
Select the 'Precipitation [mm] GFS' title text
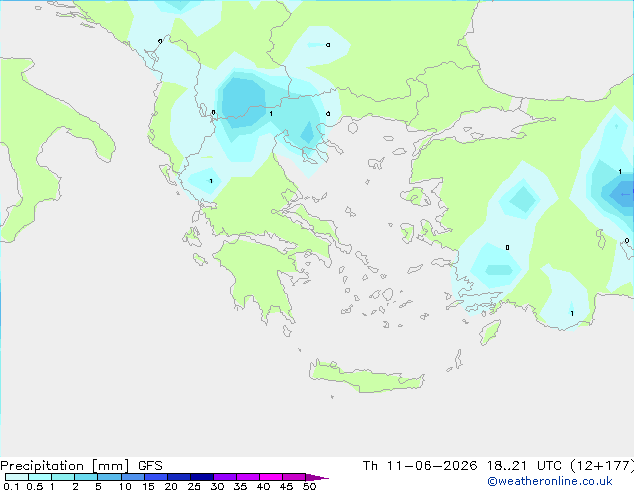click(81, 466)
